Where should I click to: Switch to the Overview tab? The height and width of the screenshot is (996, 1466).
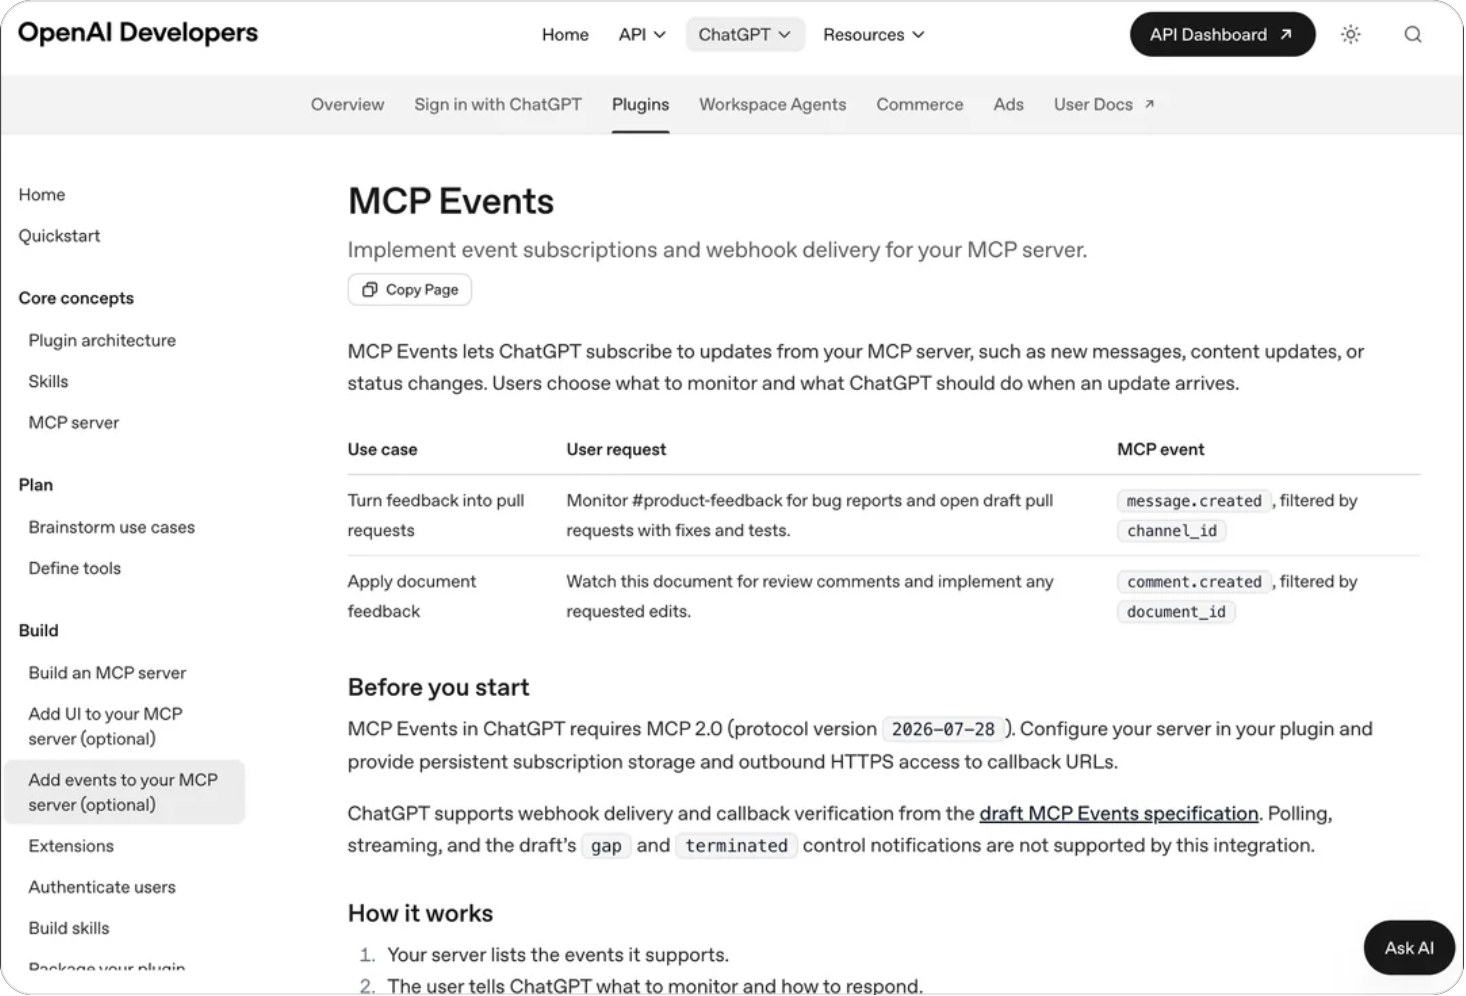(347, 104)
